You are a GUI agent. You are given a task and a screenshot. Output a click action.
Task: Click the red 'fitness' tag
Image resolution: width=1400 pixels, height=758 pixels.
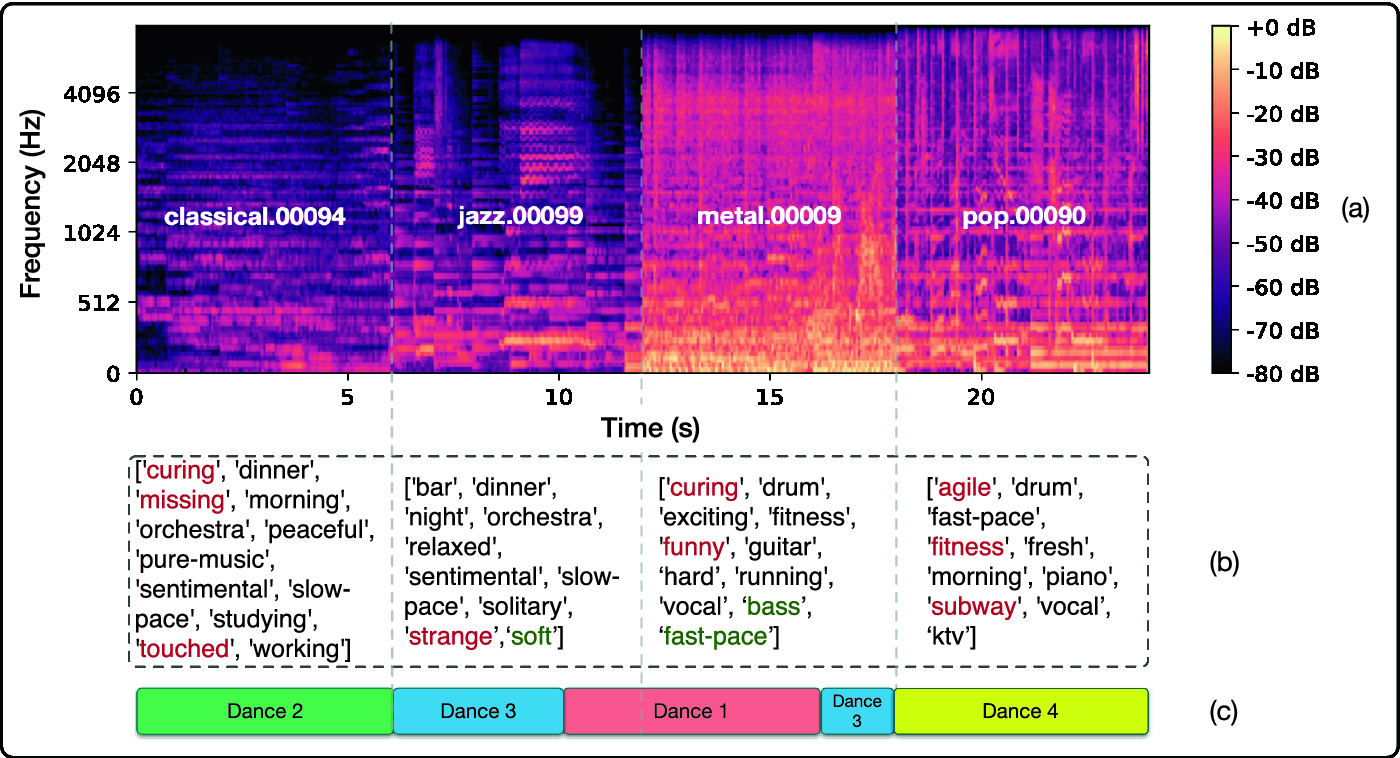967,548
